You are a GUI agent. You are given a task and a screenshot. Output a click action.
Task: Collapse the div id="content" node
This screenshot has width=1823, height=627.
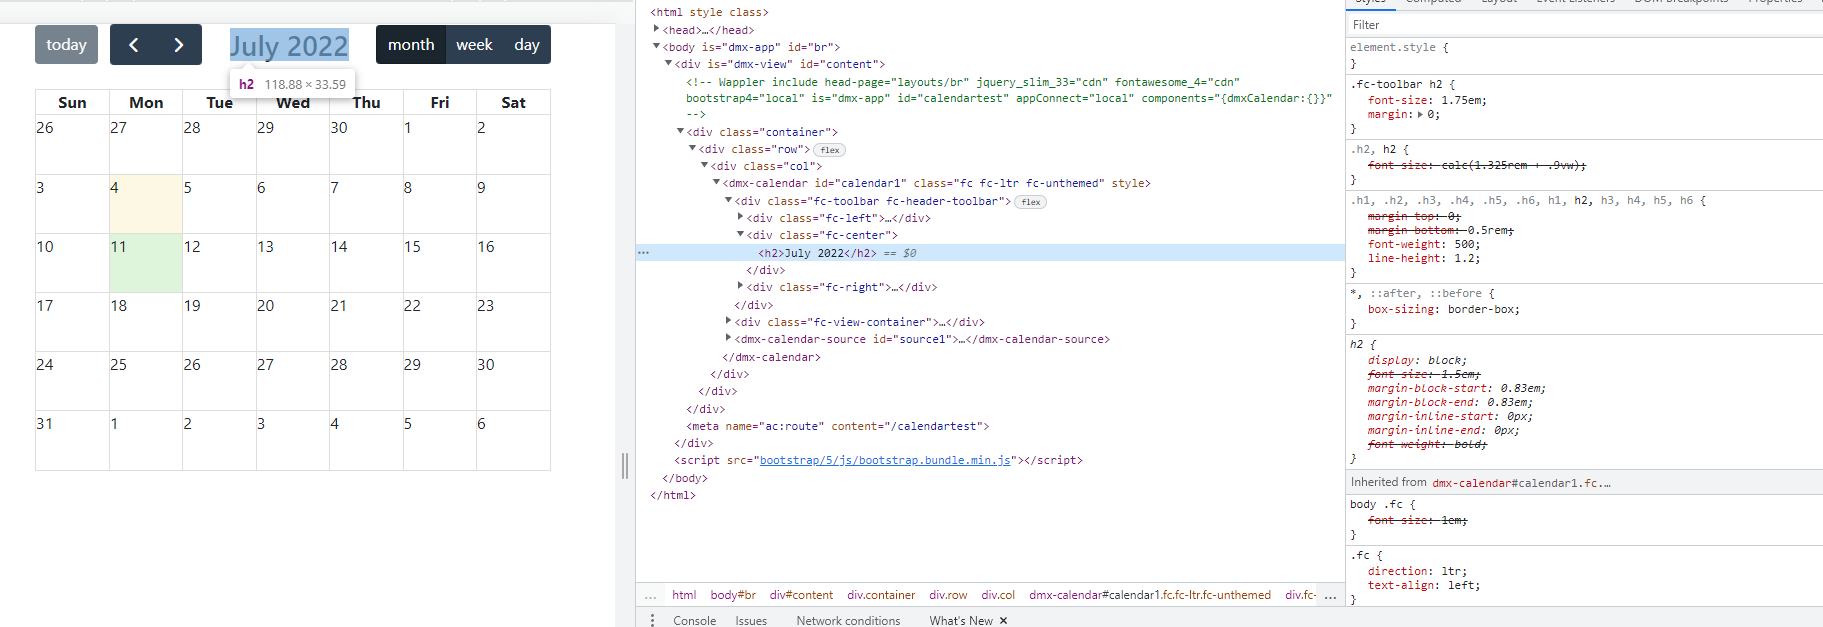[668, 63]
